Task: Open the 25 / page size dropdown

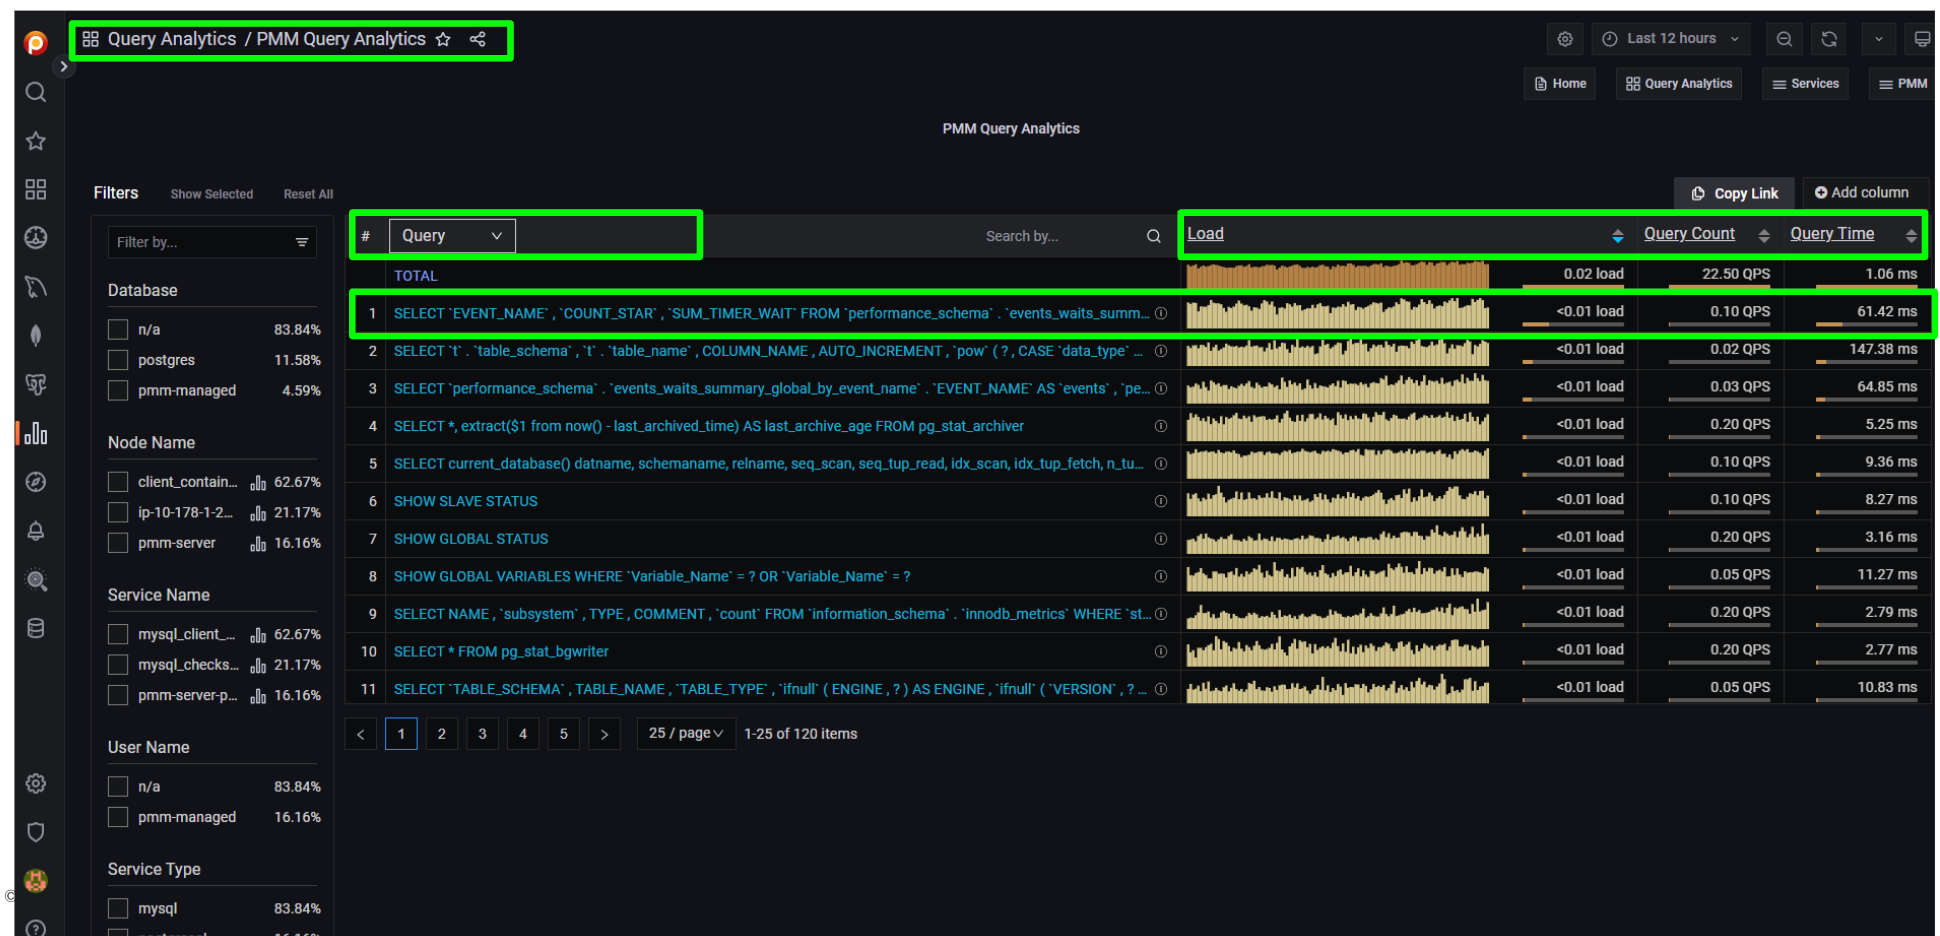Action: coord(686,733)
